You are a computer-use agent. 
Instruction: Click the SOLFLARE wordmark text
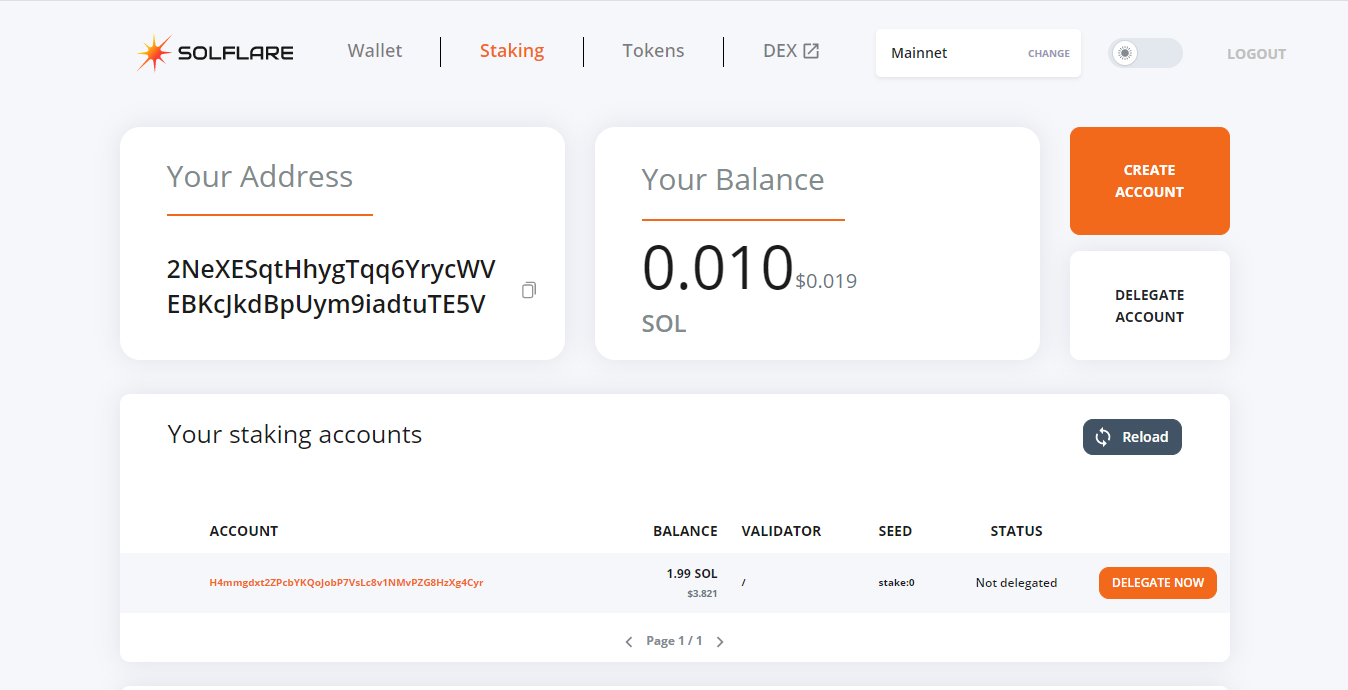(235, 53)
